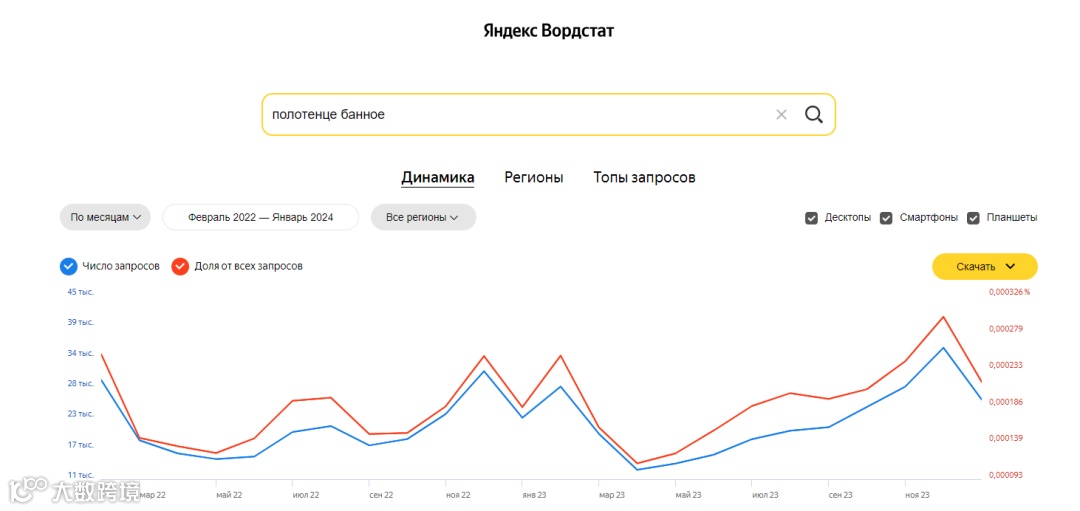The height and width of the screenshot is (511, 1080).
Task: Click the 0,000139 axis value
Action: (x=1006, y=438)
